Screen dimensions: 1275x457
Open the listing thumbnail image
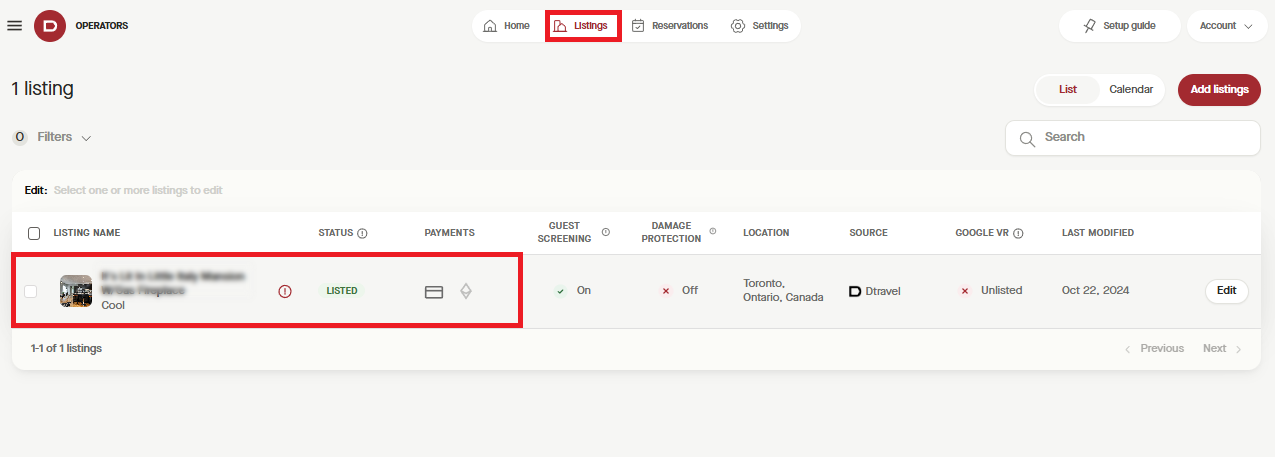(x=76, y=291)
